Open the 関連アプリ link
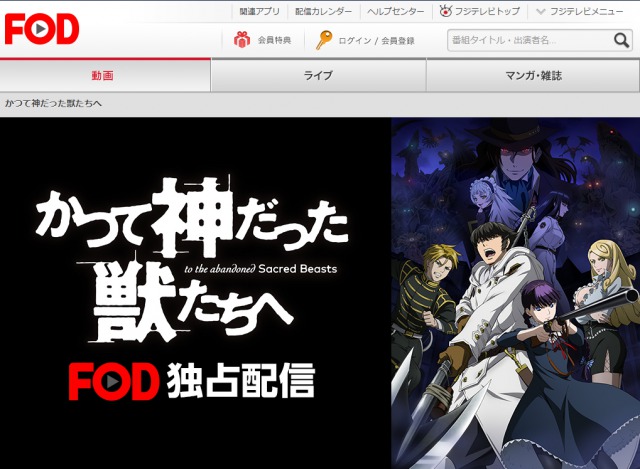Viewport: 640px width, 469px height. 260,11
